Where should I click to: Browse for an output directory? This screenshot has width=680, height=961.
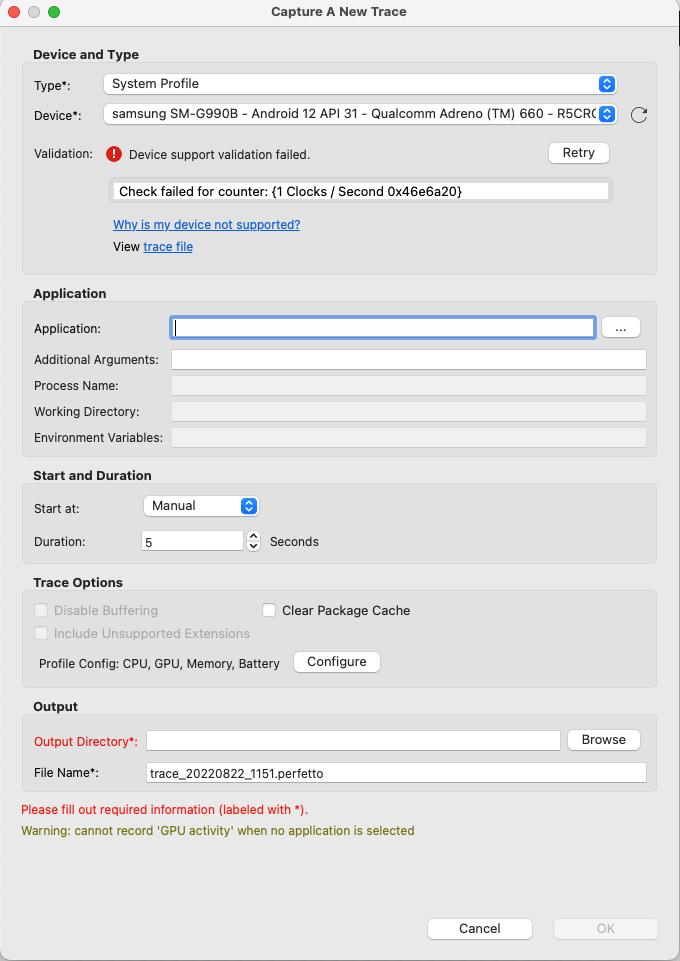603,740
